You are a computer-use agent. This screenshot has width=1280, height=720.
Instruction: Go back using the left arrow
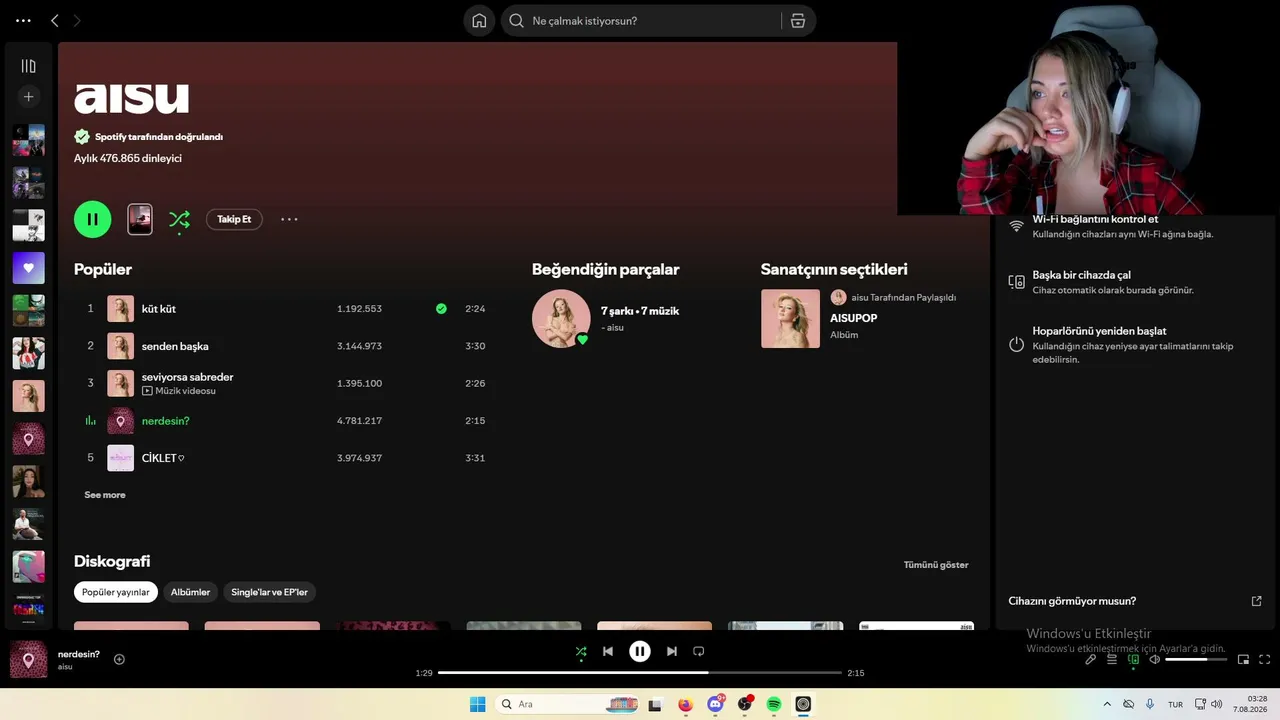[x=55, y=20]
